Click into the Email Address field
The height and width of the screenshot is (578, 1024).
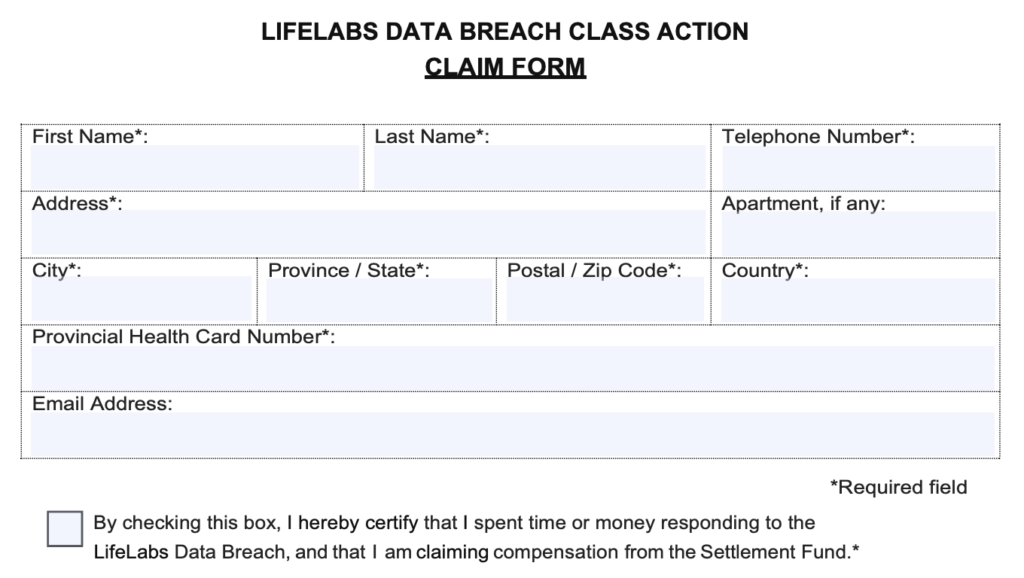click(x=513, y=434)
